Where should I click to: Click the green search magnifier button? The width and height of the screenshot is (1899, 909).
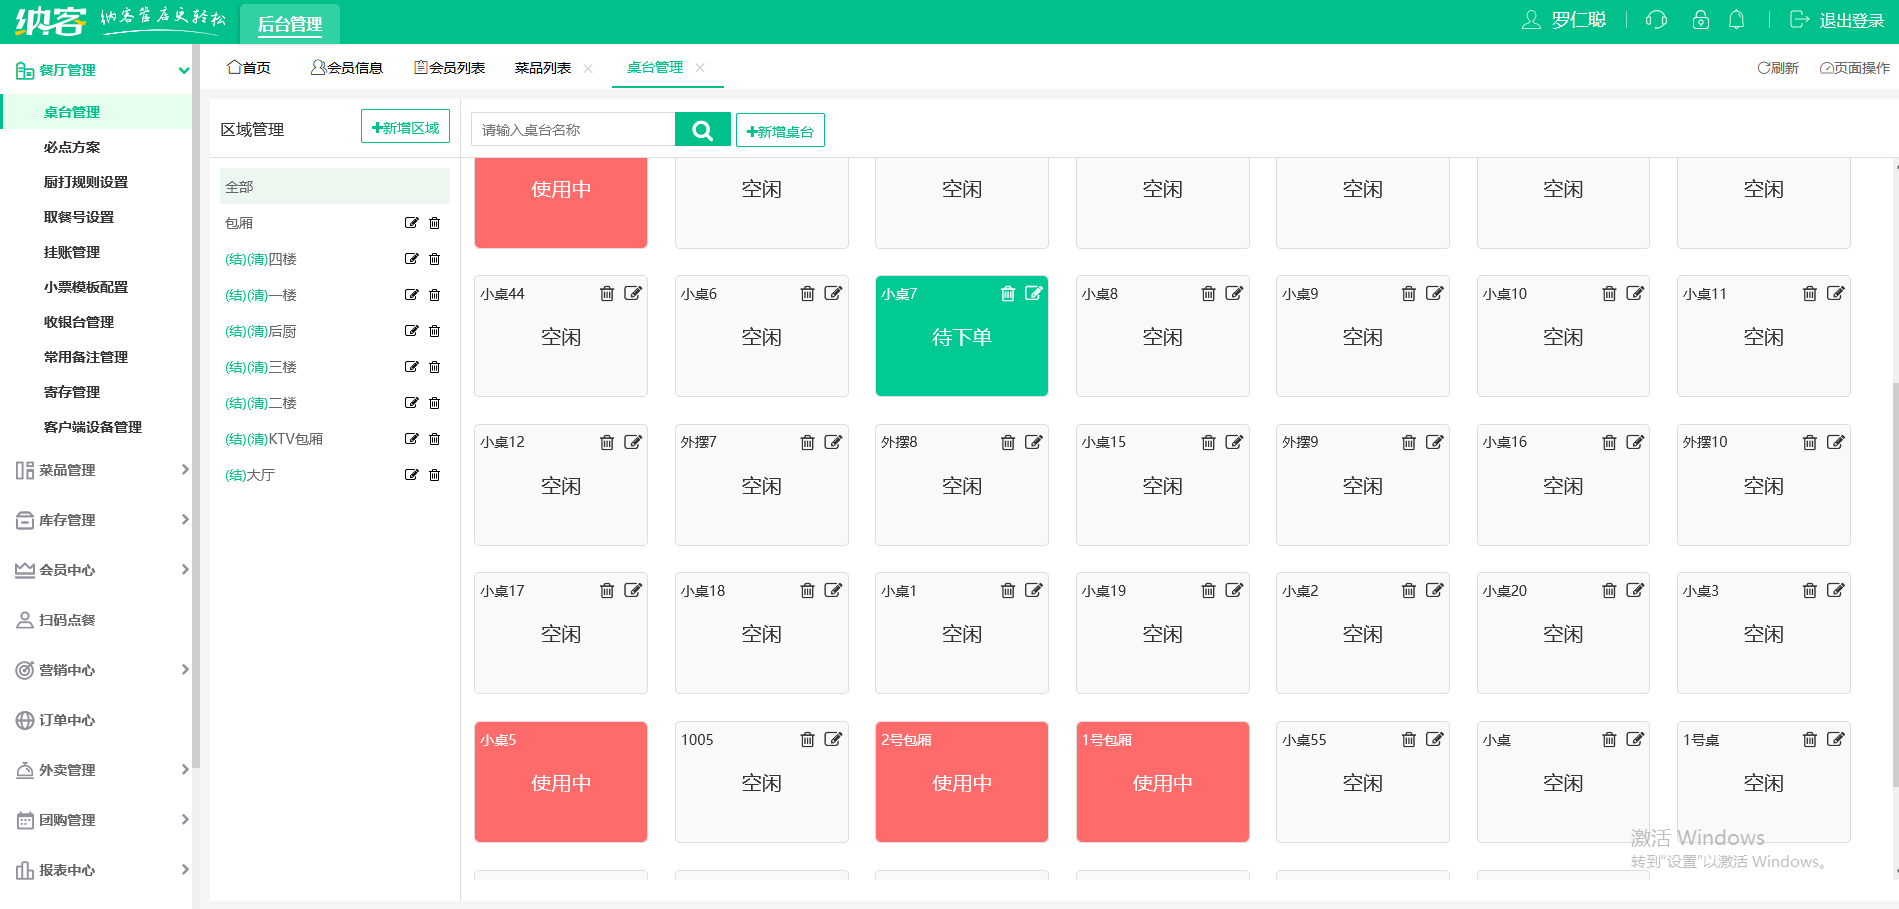[702, 129]
